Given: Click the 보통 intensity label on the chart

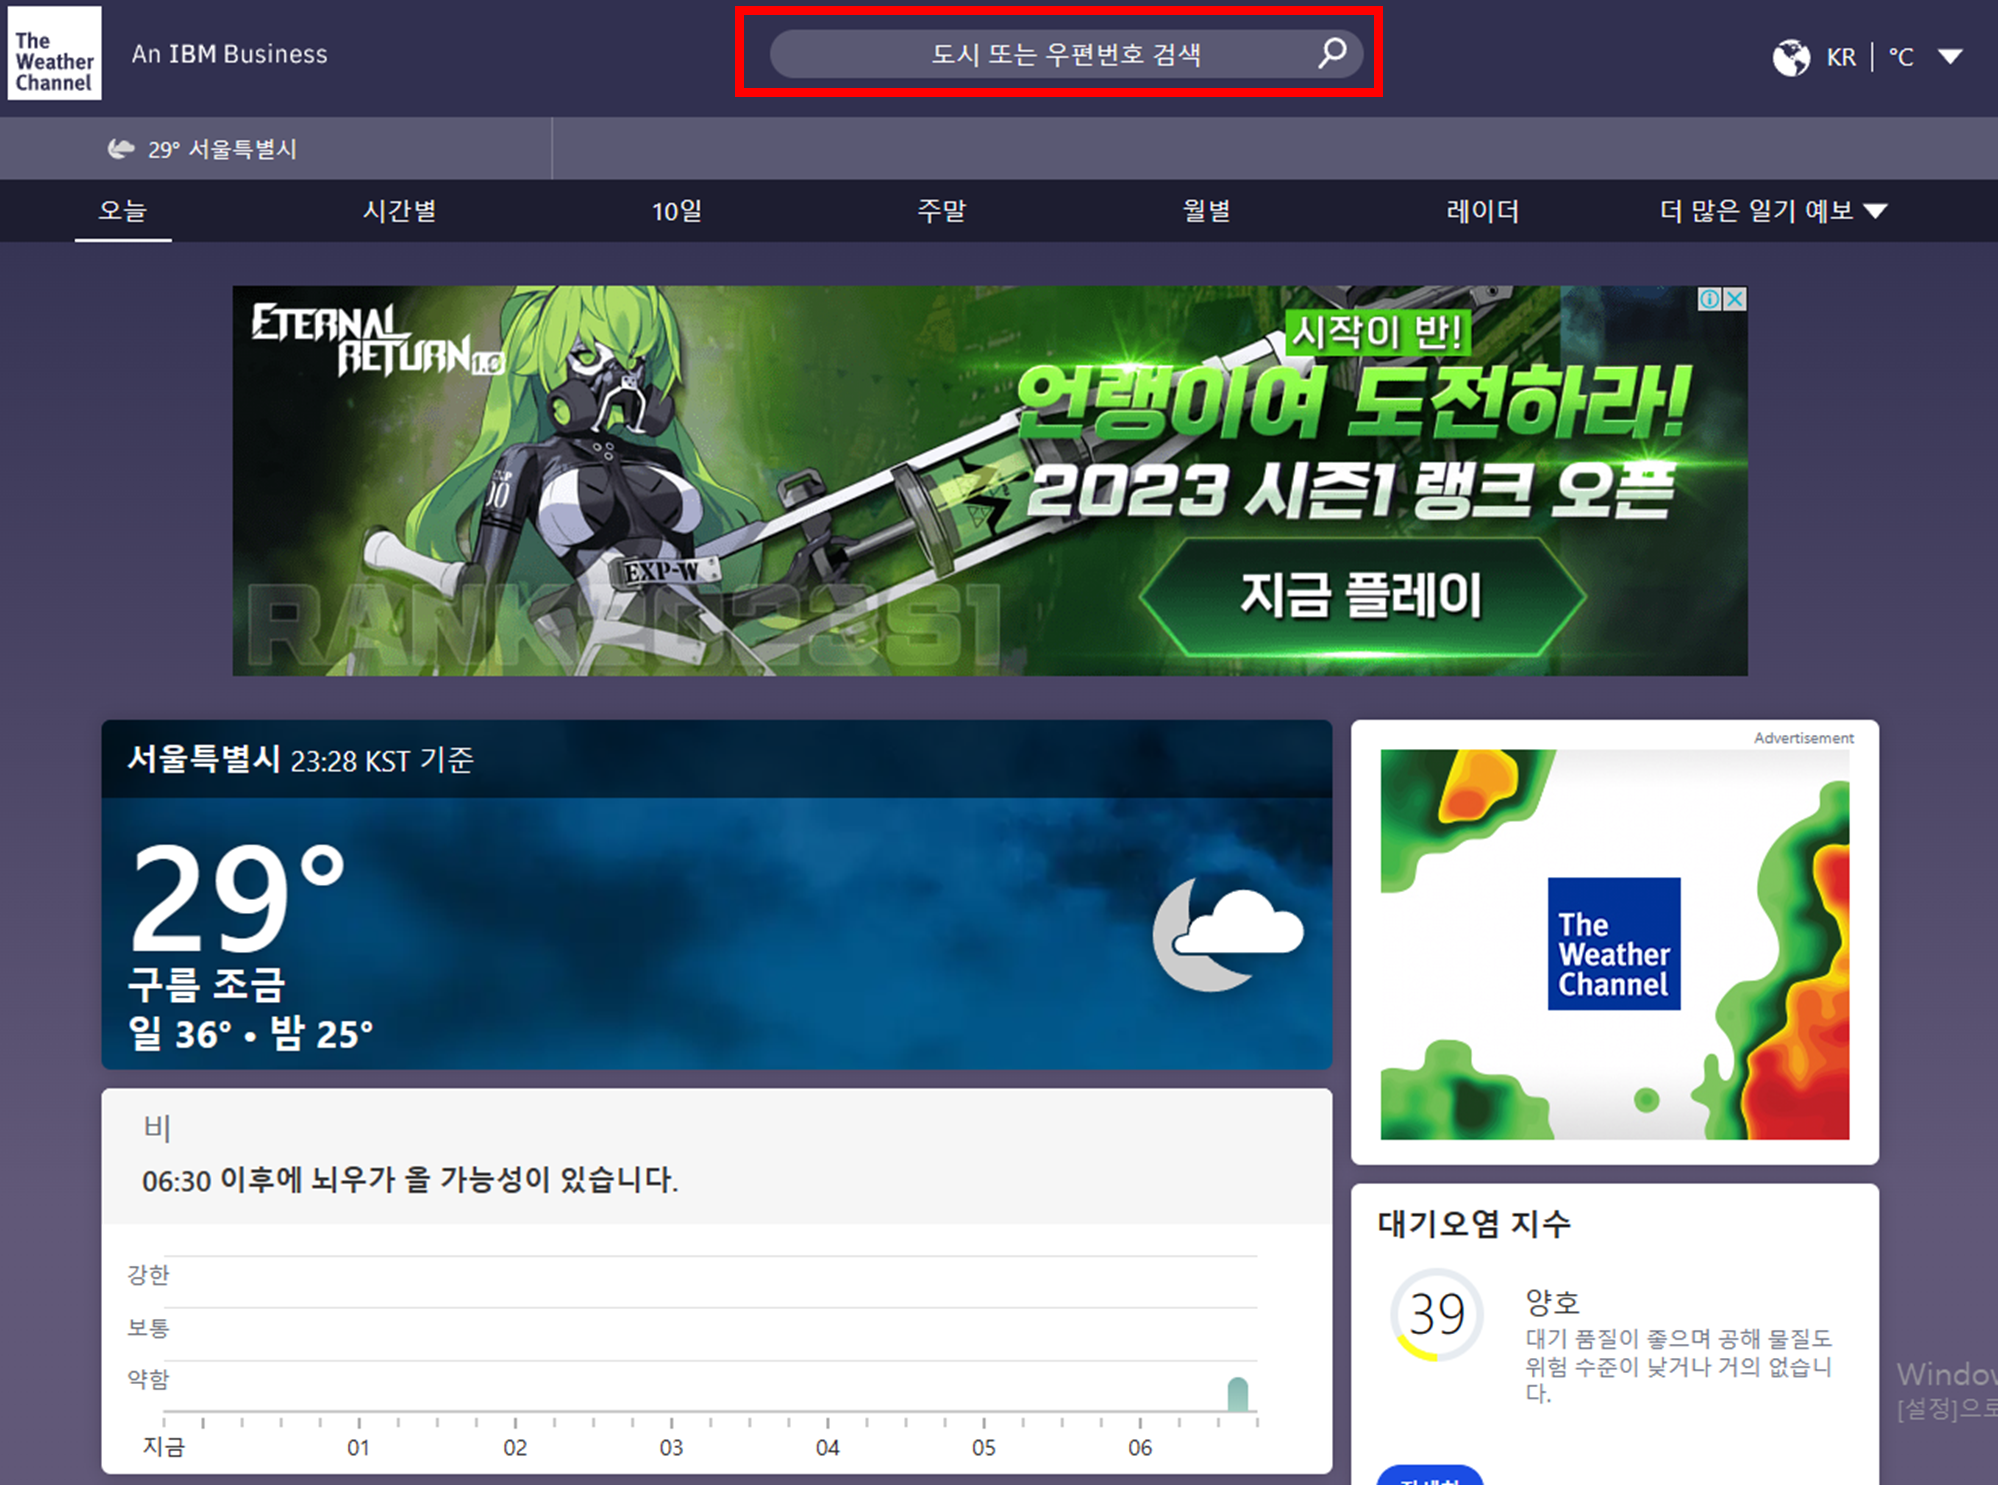Looking at the screenshot, I should (x=148, y=1328).
